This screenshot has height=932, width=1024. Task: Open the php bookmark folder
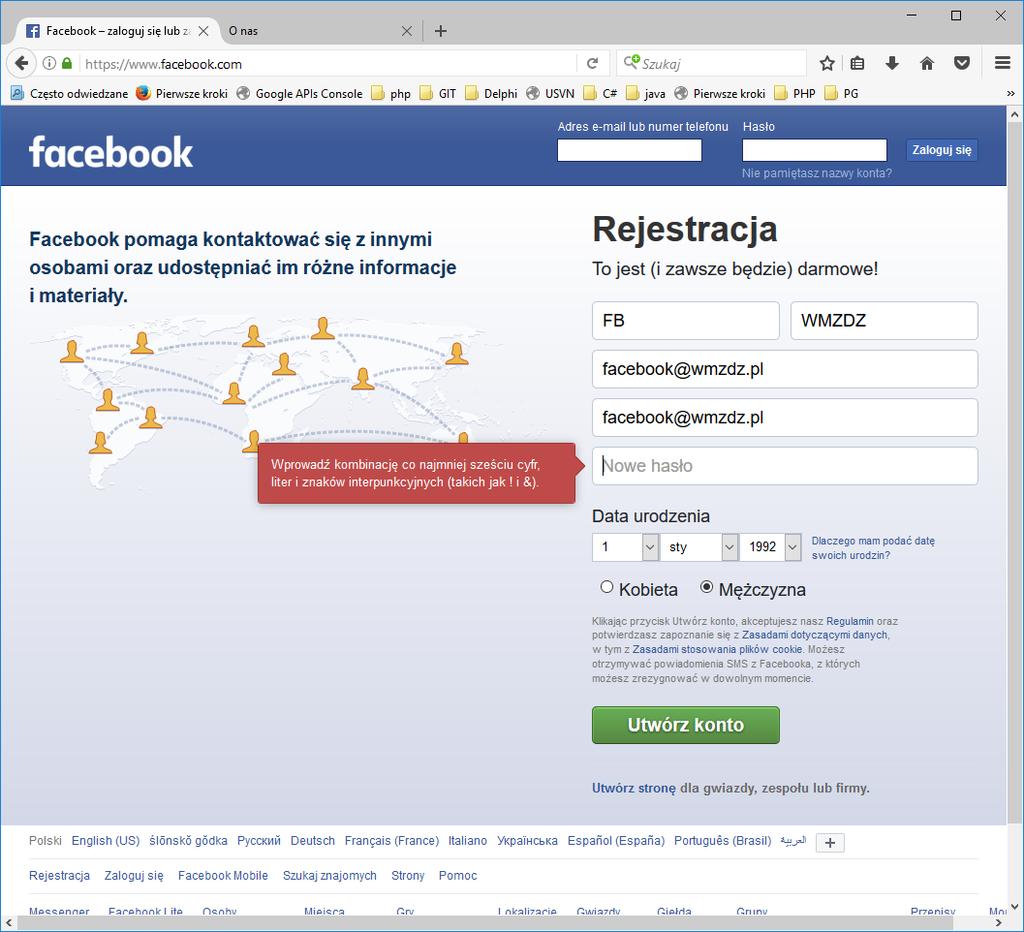[x=391, y=93]
